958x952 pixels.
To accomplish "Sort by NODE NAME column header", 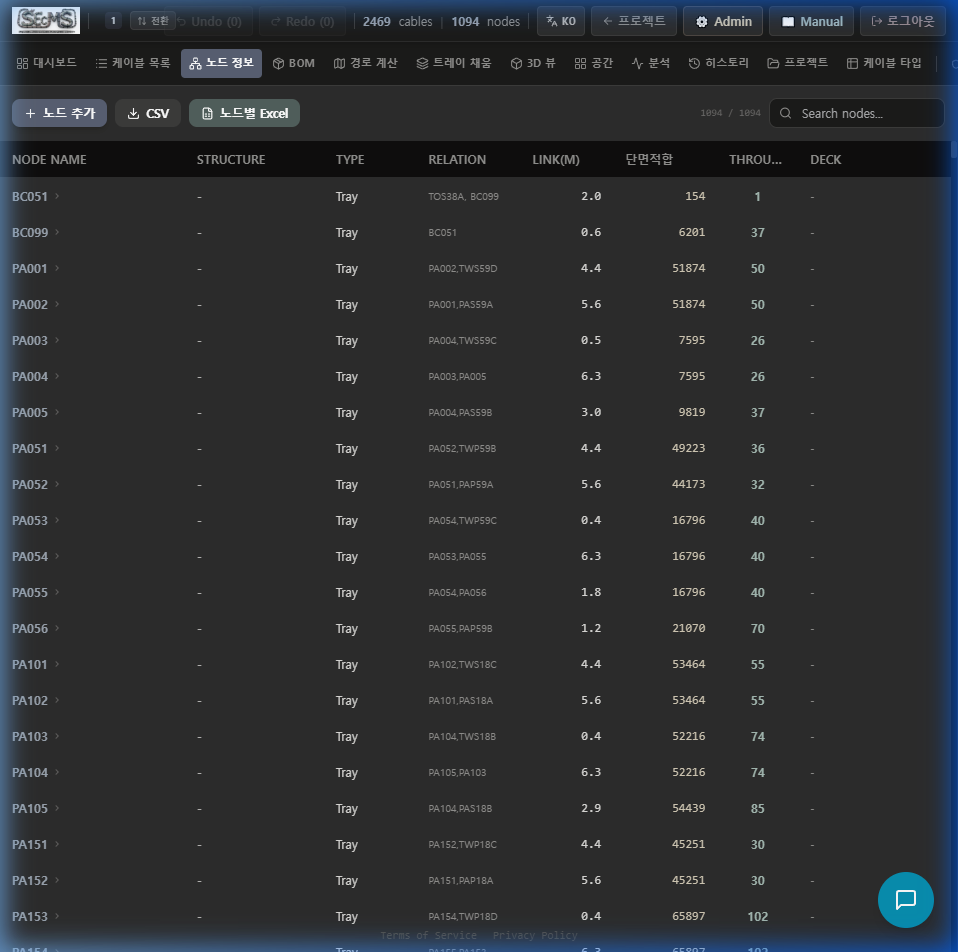I will click(49, 159).
